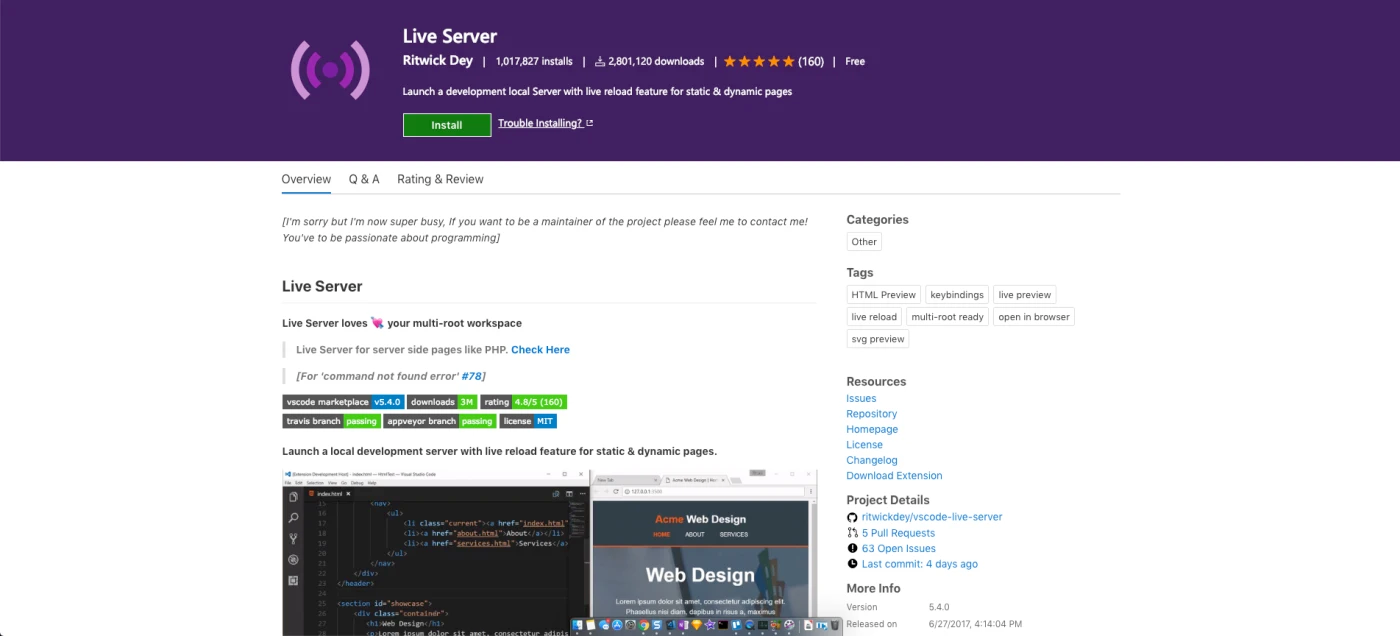Viewport: 1400px width, 636px height.
Task: Open the License resource link
Action: tap(865, 445)
